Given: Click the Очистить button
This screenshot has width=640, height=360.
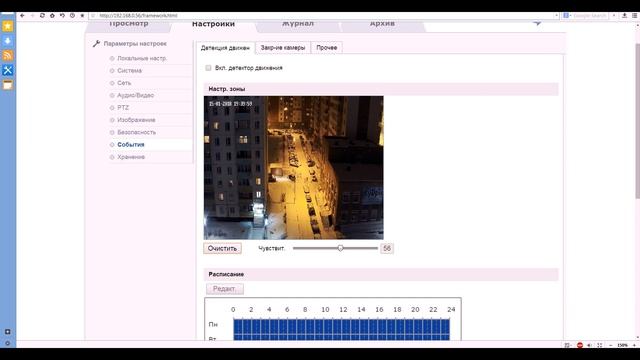Looking at the screenshot, I should (222, 248).
